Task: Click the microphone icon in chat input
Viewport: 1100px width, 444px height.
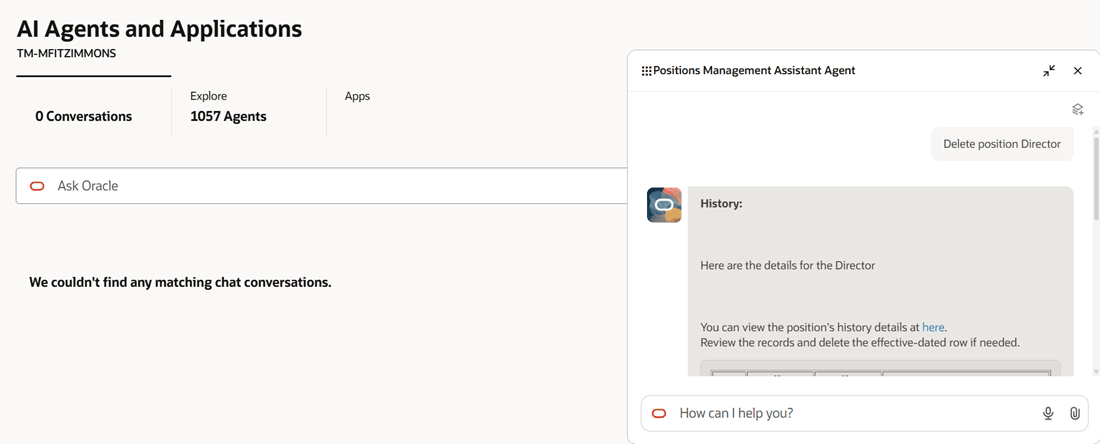Action: tap(1048, 413)
